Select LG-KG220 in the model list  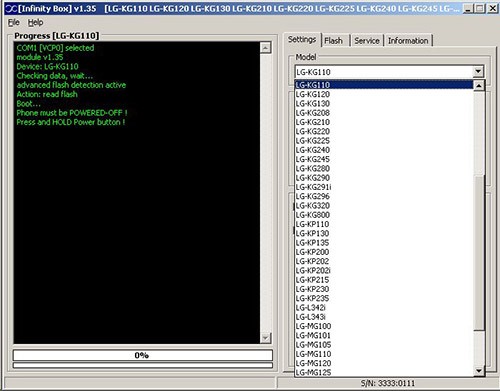pyautogui.click(x=384, y=131)
